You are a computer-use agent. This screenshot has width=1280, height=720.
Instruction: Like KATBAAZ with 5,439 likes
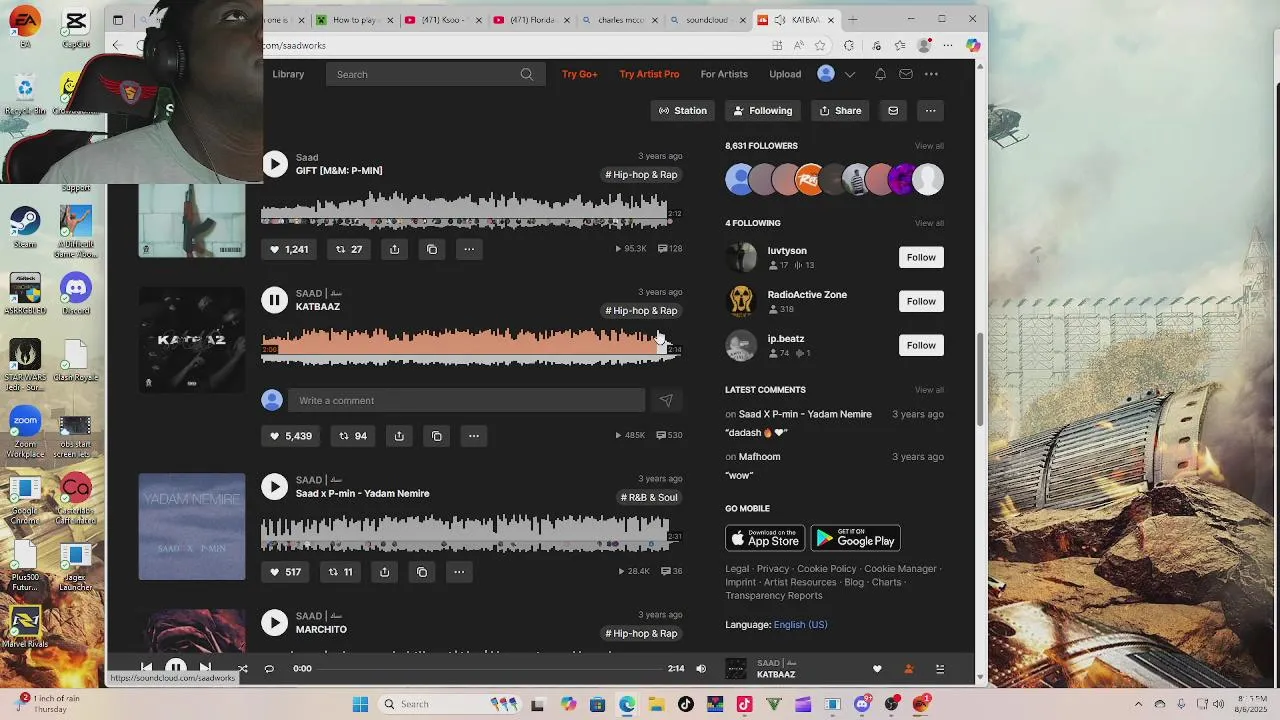coord(291,436)
